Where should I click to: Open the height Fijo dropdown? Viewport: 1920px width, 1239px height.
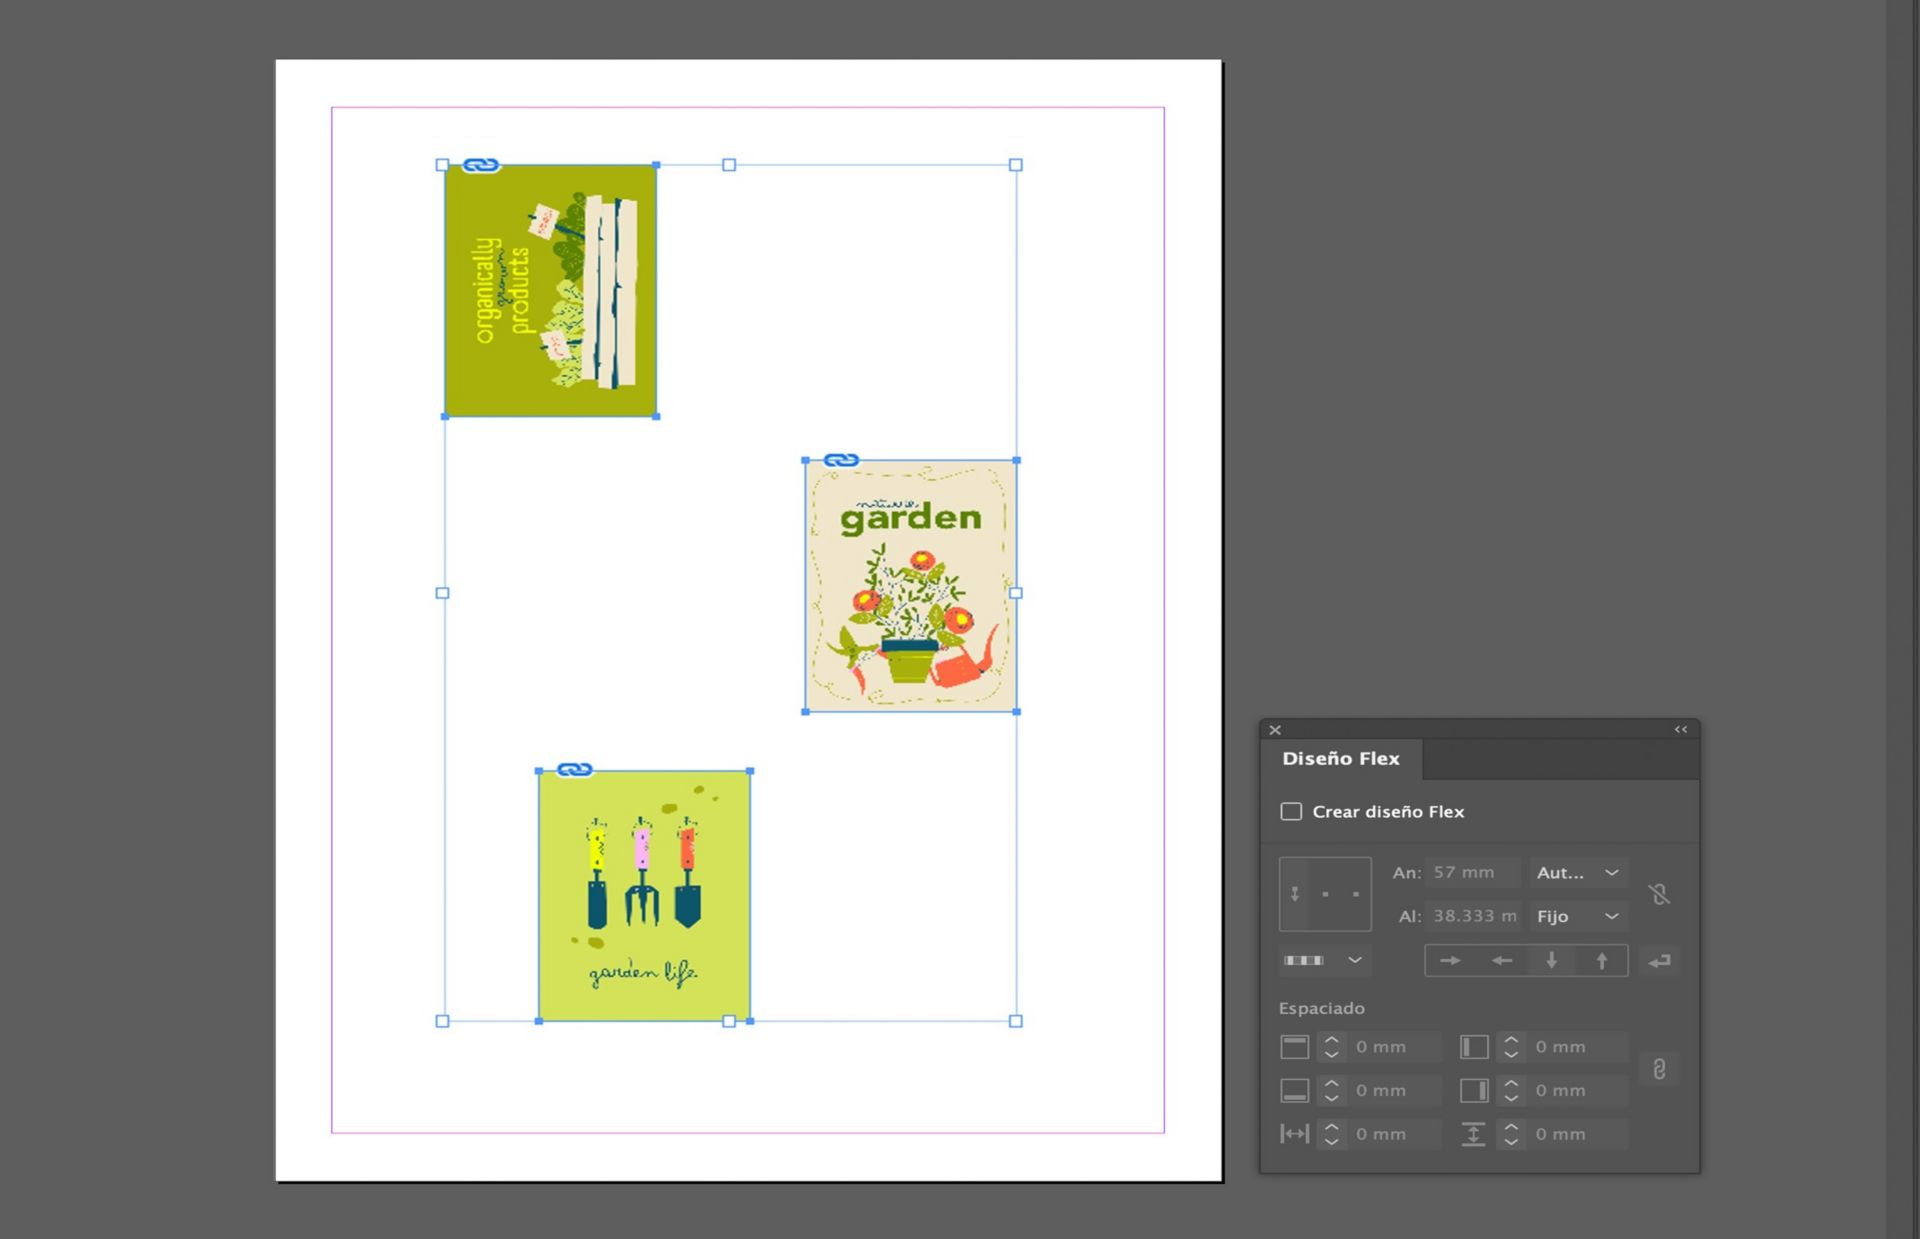(x=1578, y=916)
